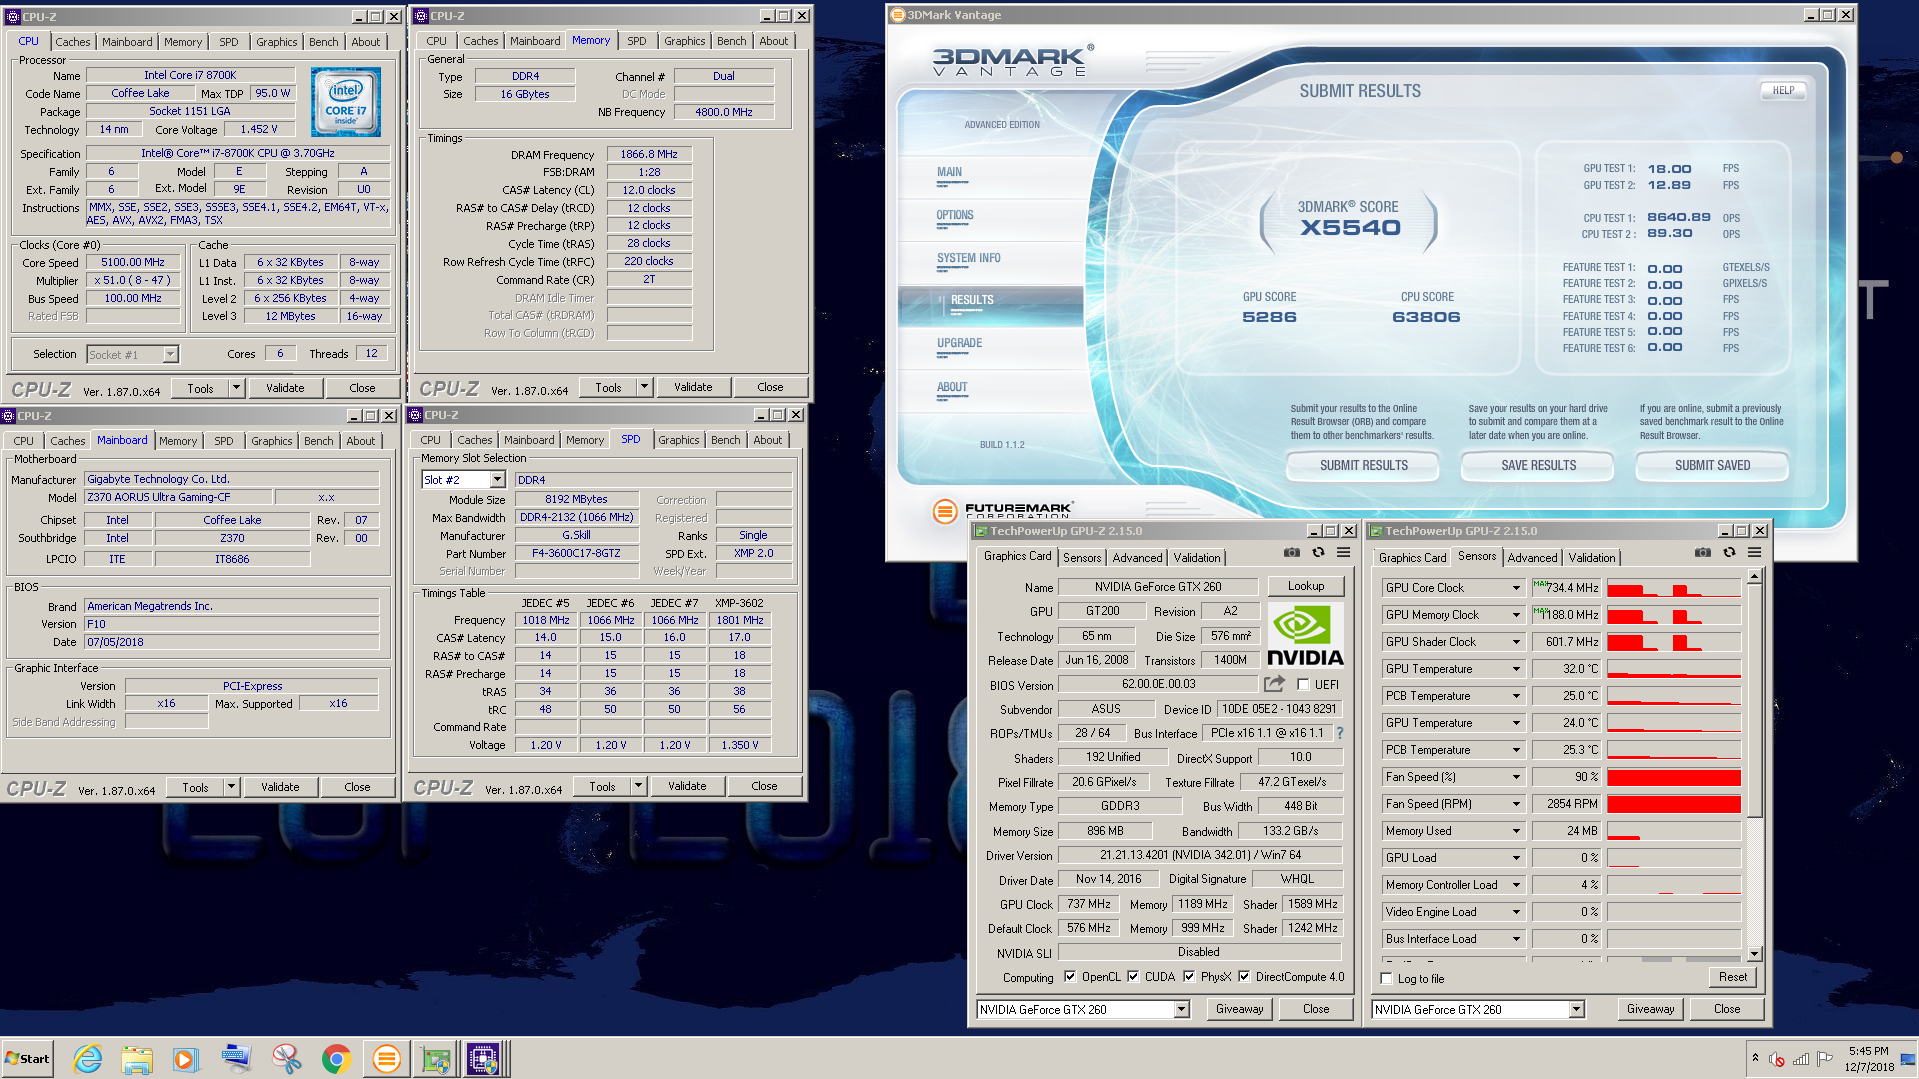Open Caches tab in top-left CPU-Z window

pyautogui.click(x=72, y=42)
